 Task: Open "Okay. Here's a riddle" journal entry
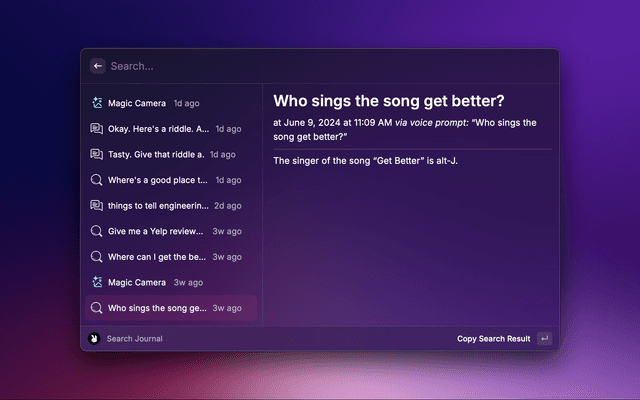click(158, 129)
